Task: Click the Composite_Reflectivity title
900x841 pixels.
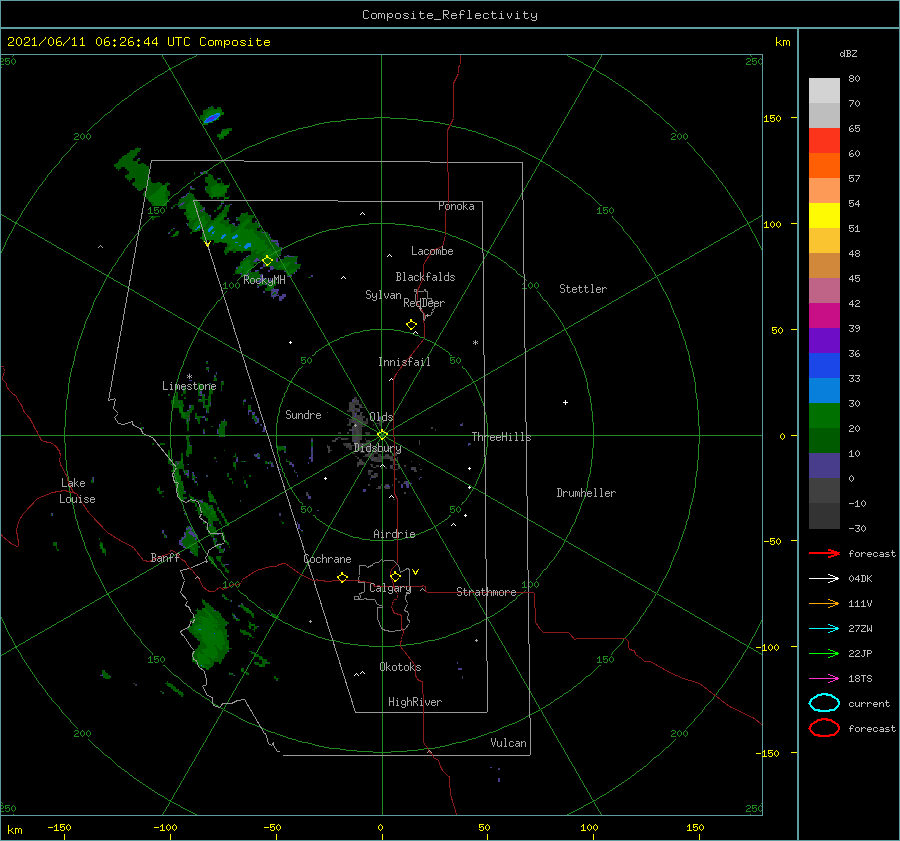Action: [449, 15]
